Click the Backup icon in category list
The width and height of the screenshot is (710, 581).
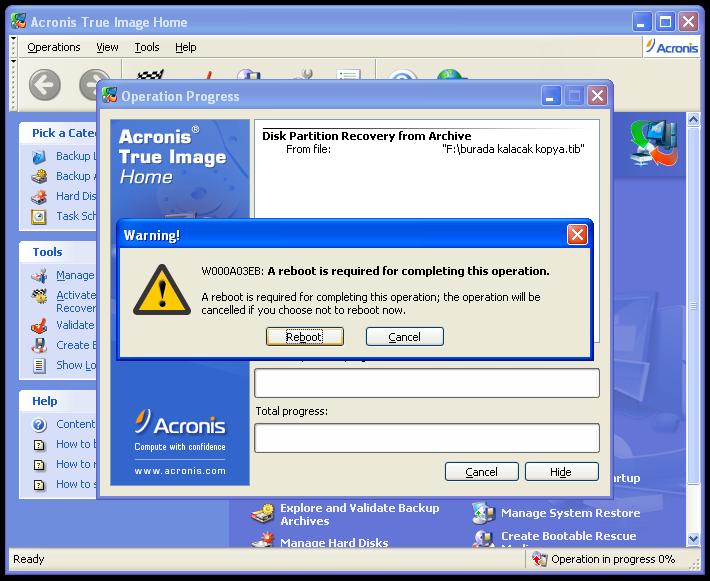(39, 157)
